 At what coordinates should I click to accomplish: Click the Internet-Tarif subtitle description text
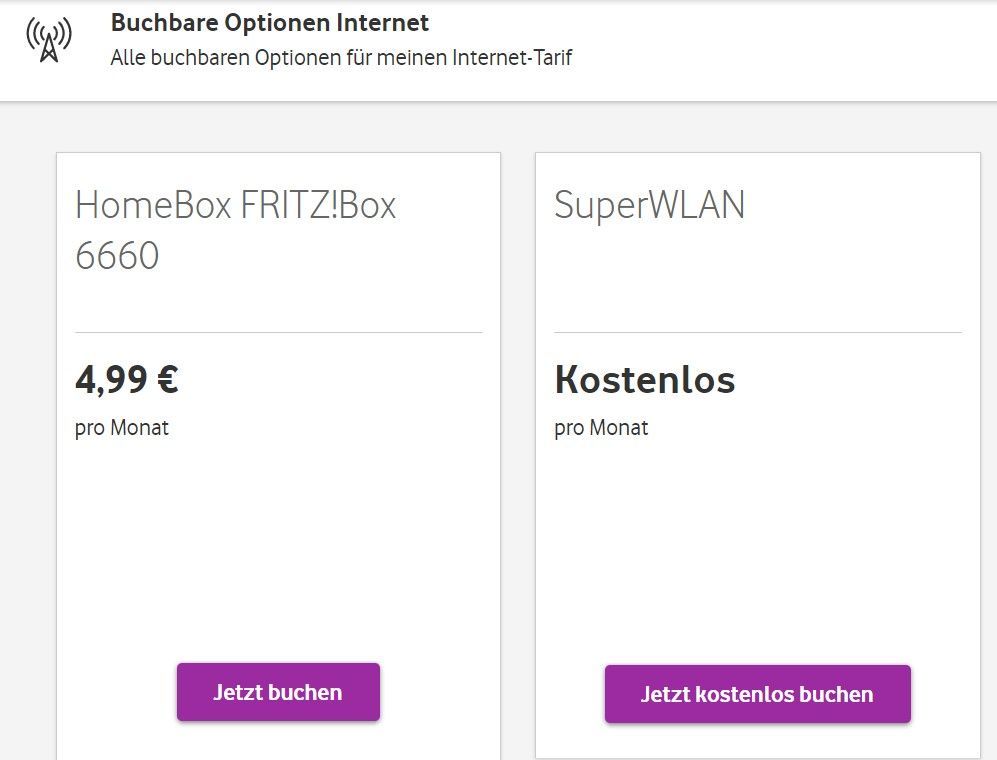point(341,57)
